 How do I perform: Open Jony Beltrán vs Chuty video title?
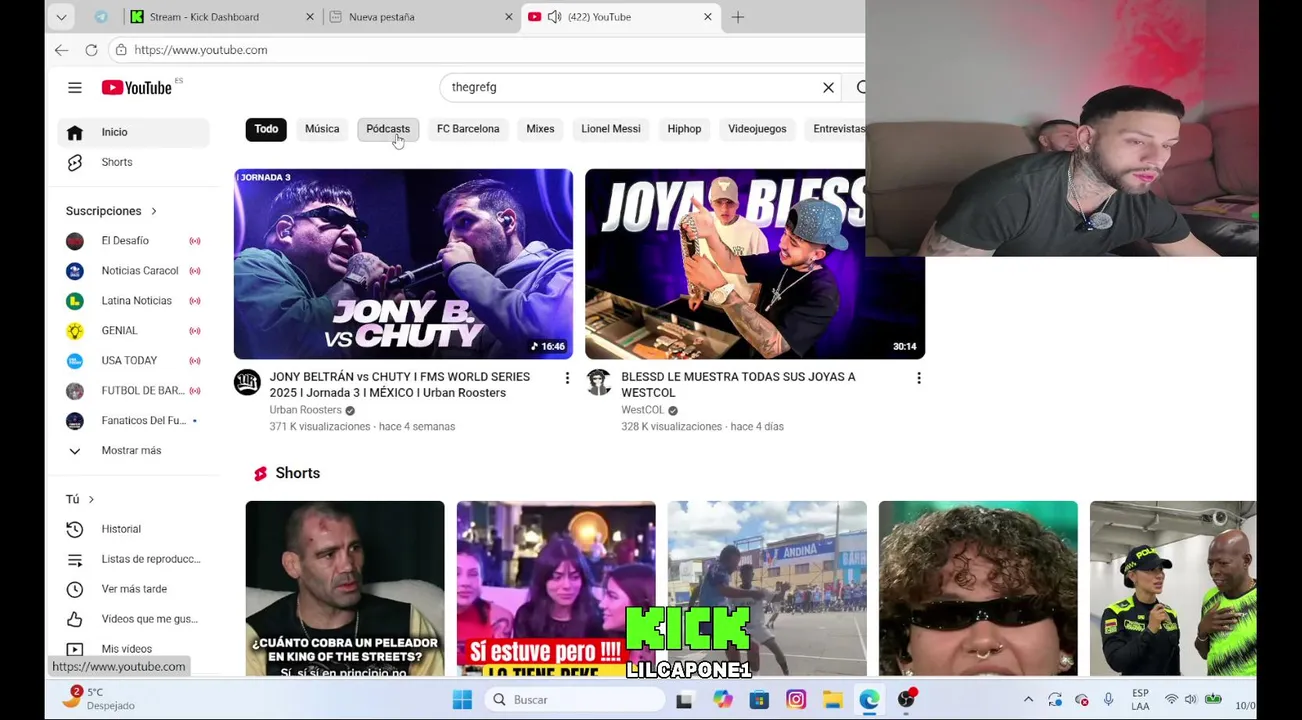400,385
